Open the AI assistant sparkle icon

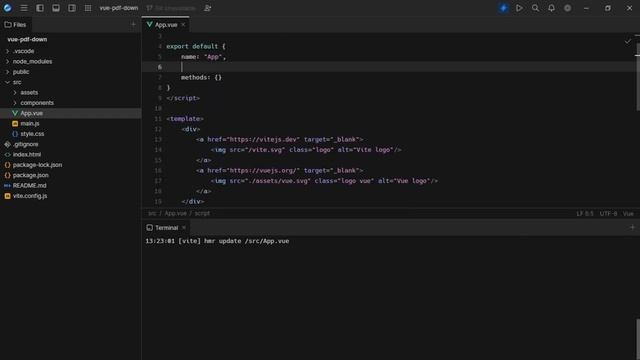(x=503, y=8)
